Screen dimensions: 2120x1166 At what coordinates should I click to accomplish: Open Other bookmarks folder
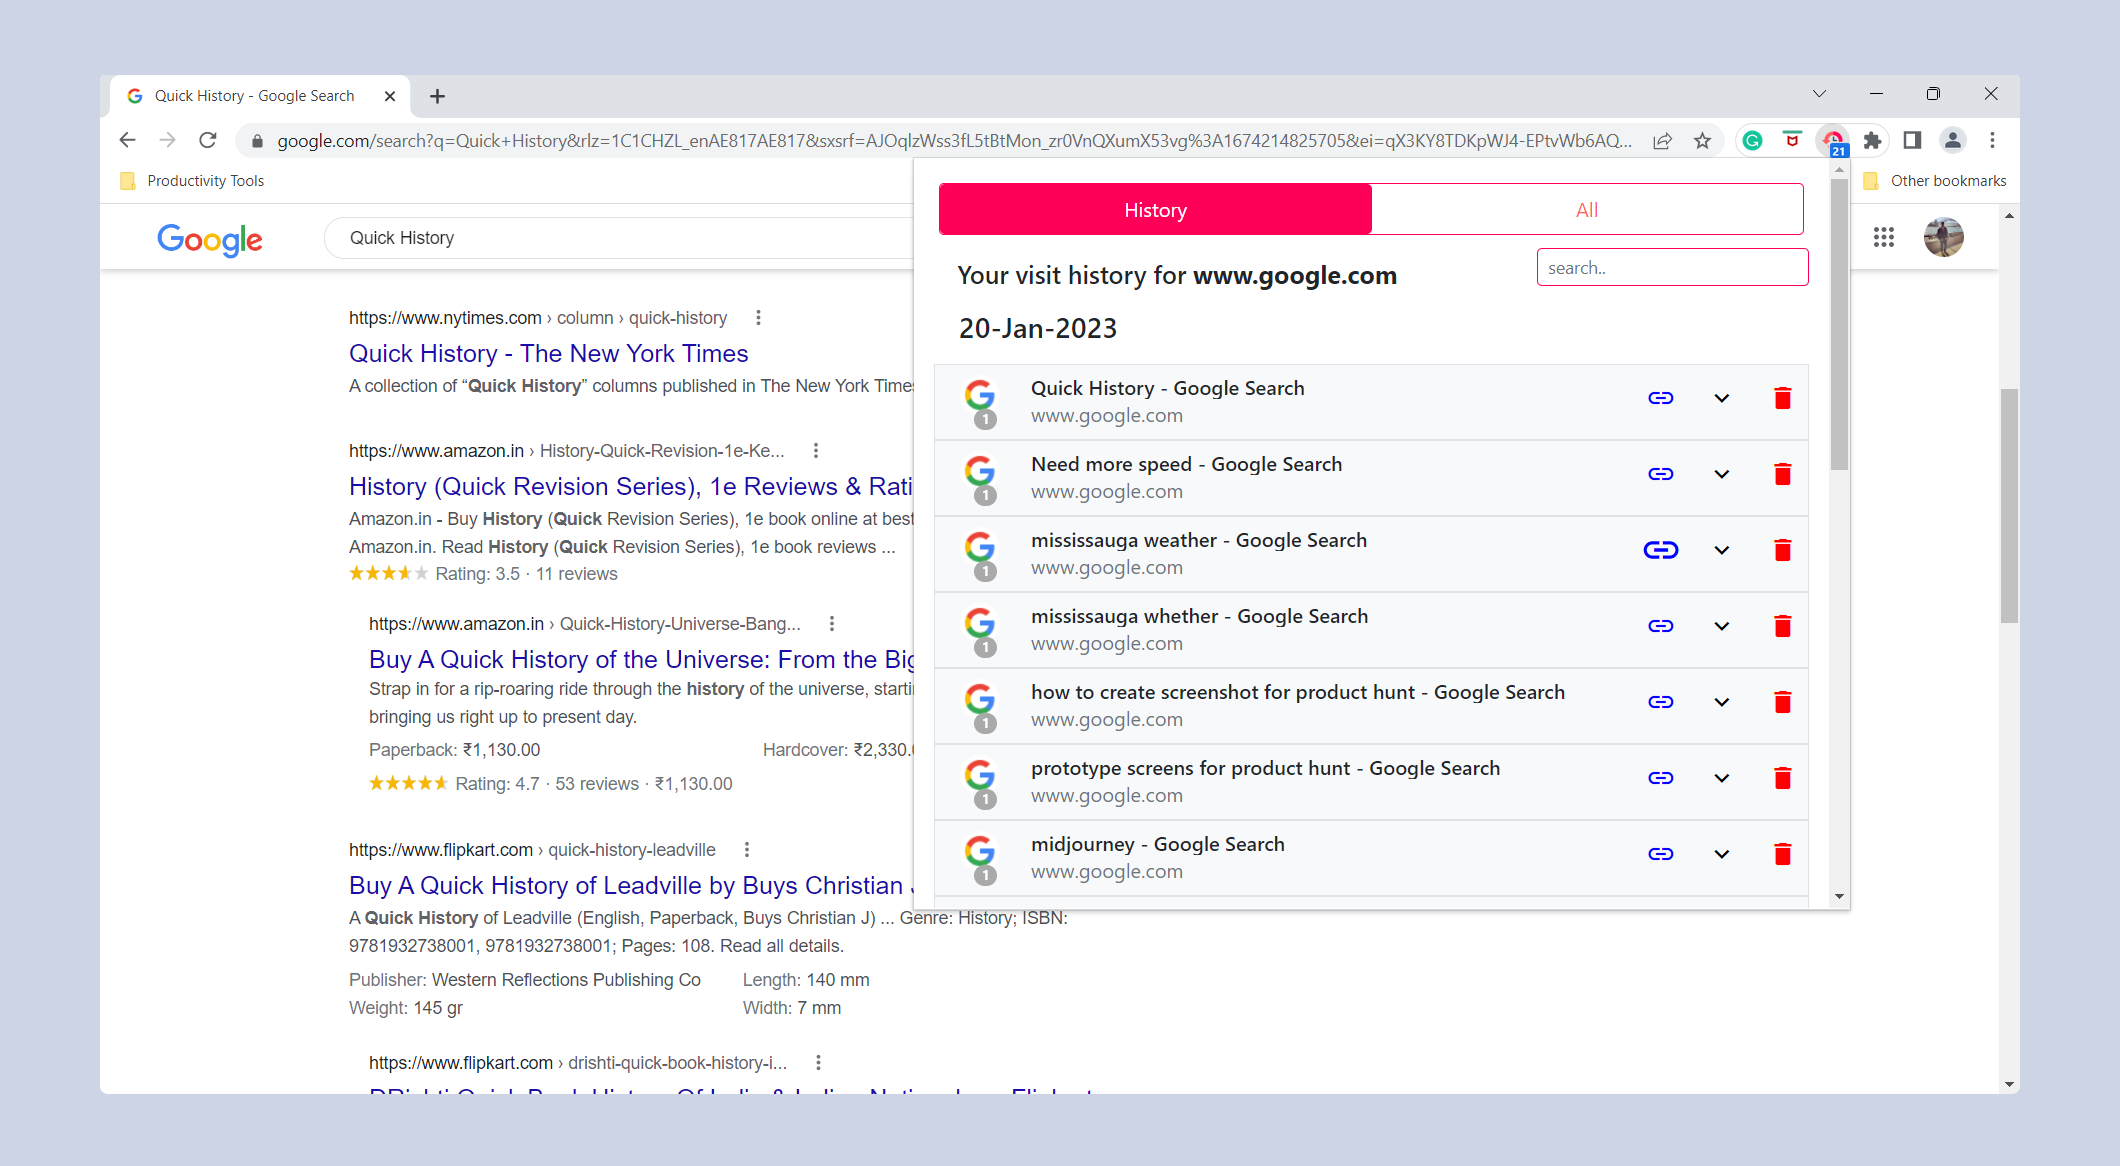tap(1935, 181)
